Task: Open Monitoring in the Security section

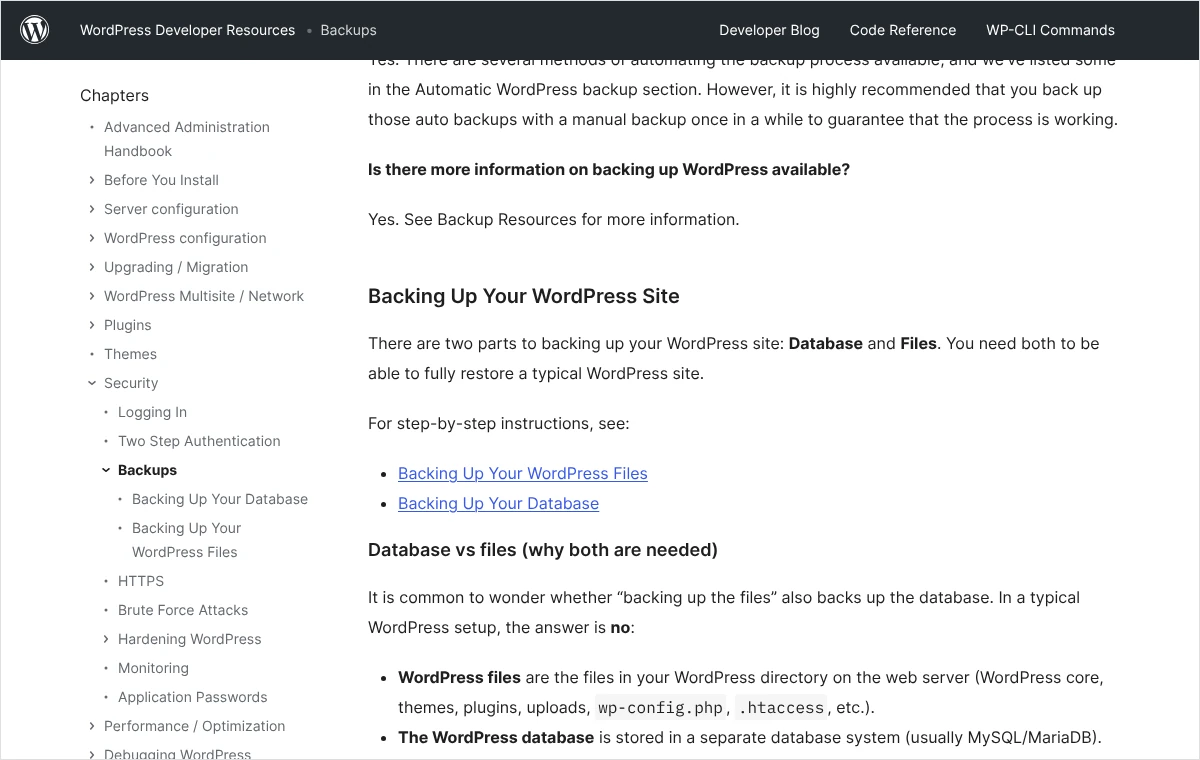Action: pyautogui.click(x=153, y=668)
